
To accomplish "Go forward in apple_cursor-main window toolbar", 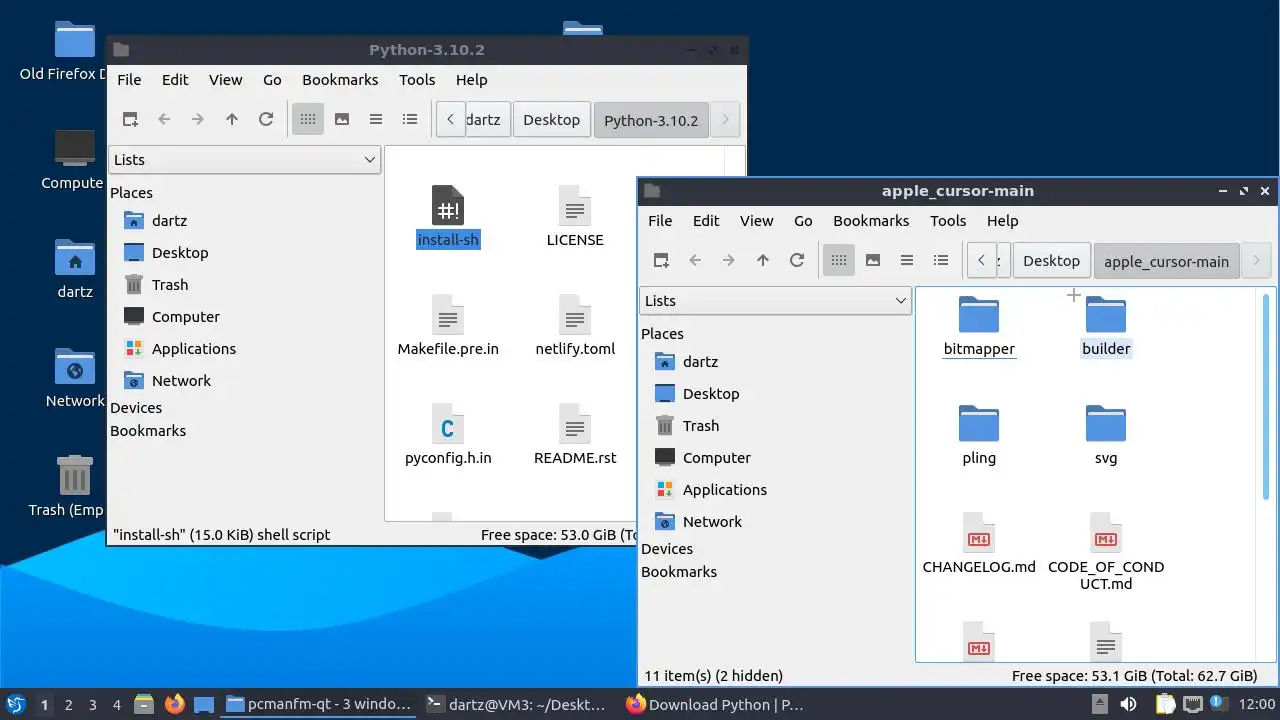I will [x=729, y=260].
